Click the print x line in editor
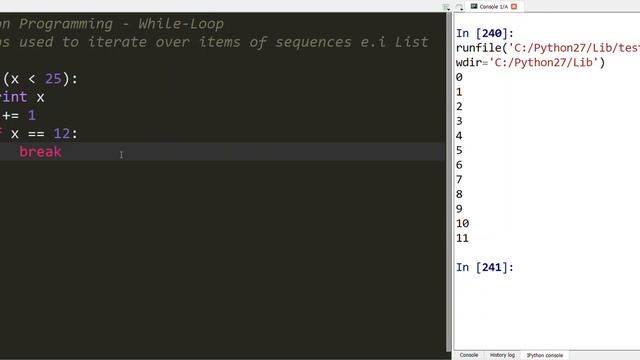Screen dimensions: 640x360 coord(22,97)
